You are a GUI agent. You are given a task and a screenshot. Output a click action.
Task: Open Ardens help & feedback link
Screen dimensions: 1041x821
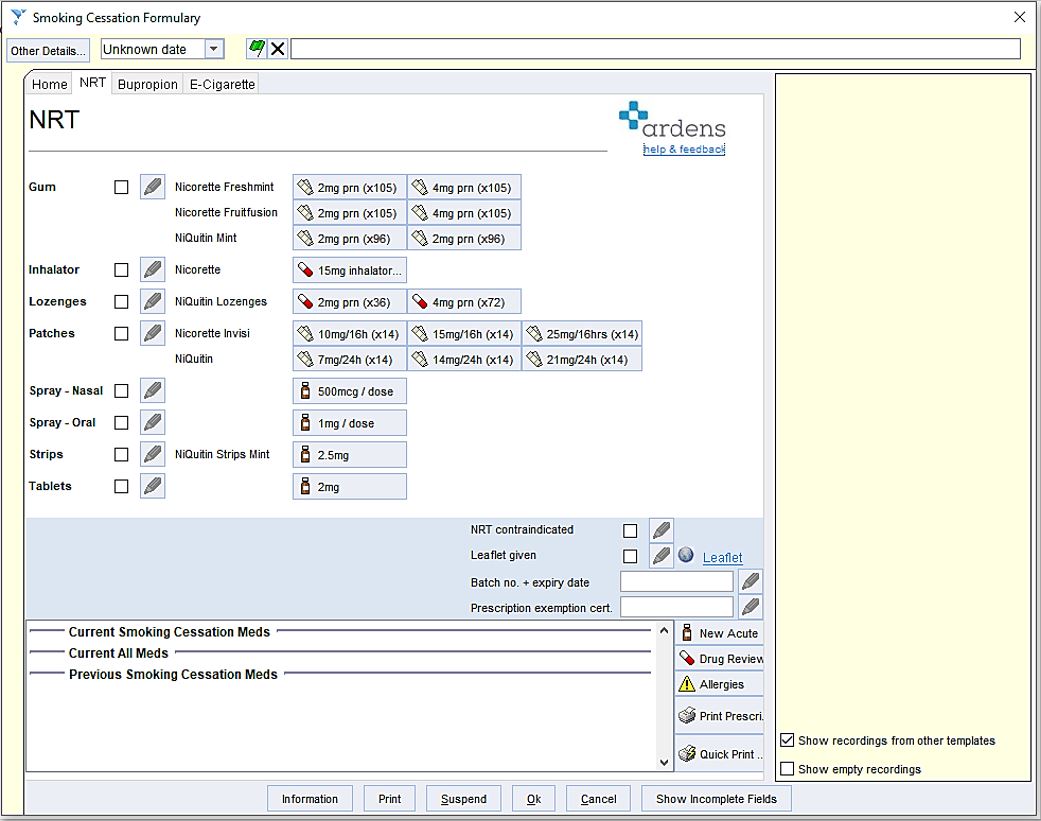tap(684, 149)
